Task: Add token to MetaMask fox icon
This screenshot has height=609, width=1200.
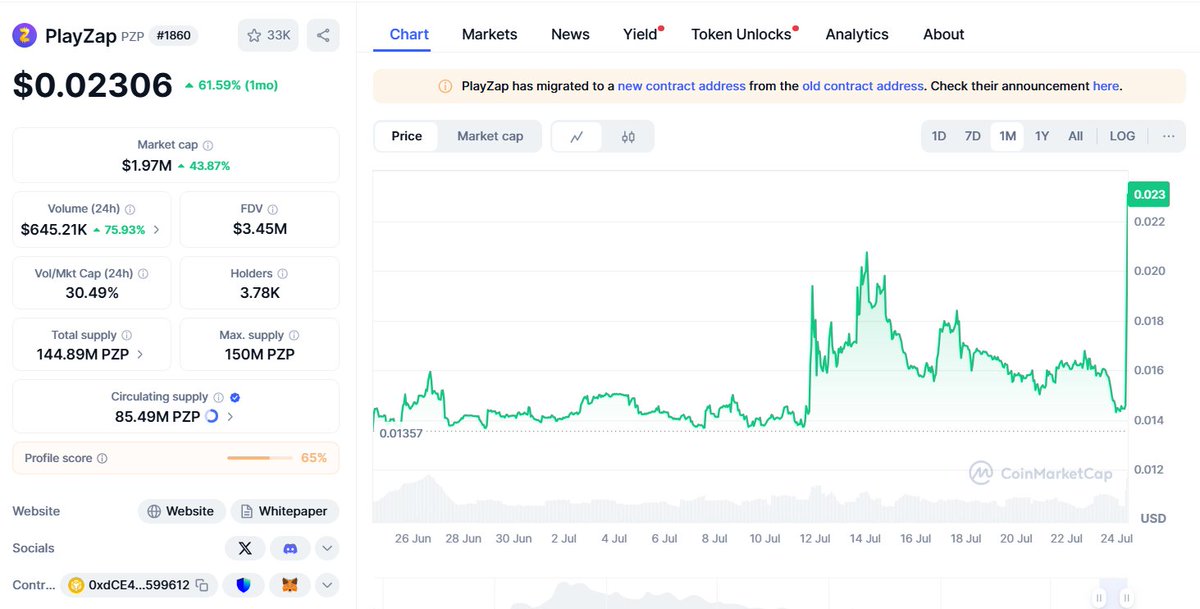Action: [x=290, y=585]
